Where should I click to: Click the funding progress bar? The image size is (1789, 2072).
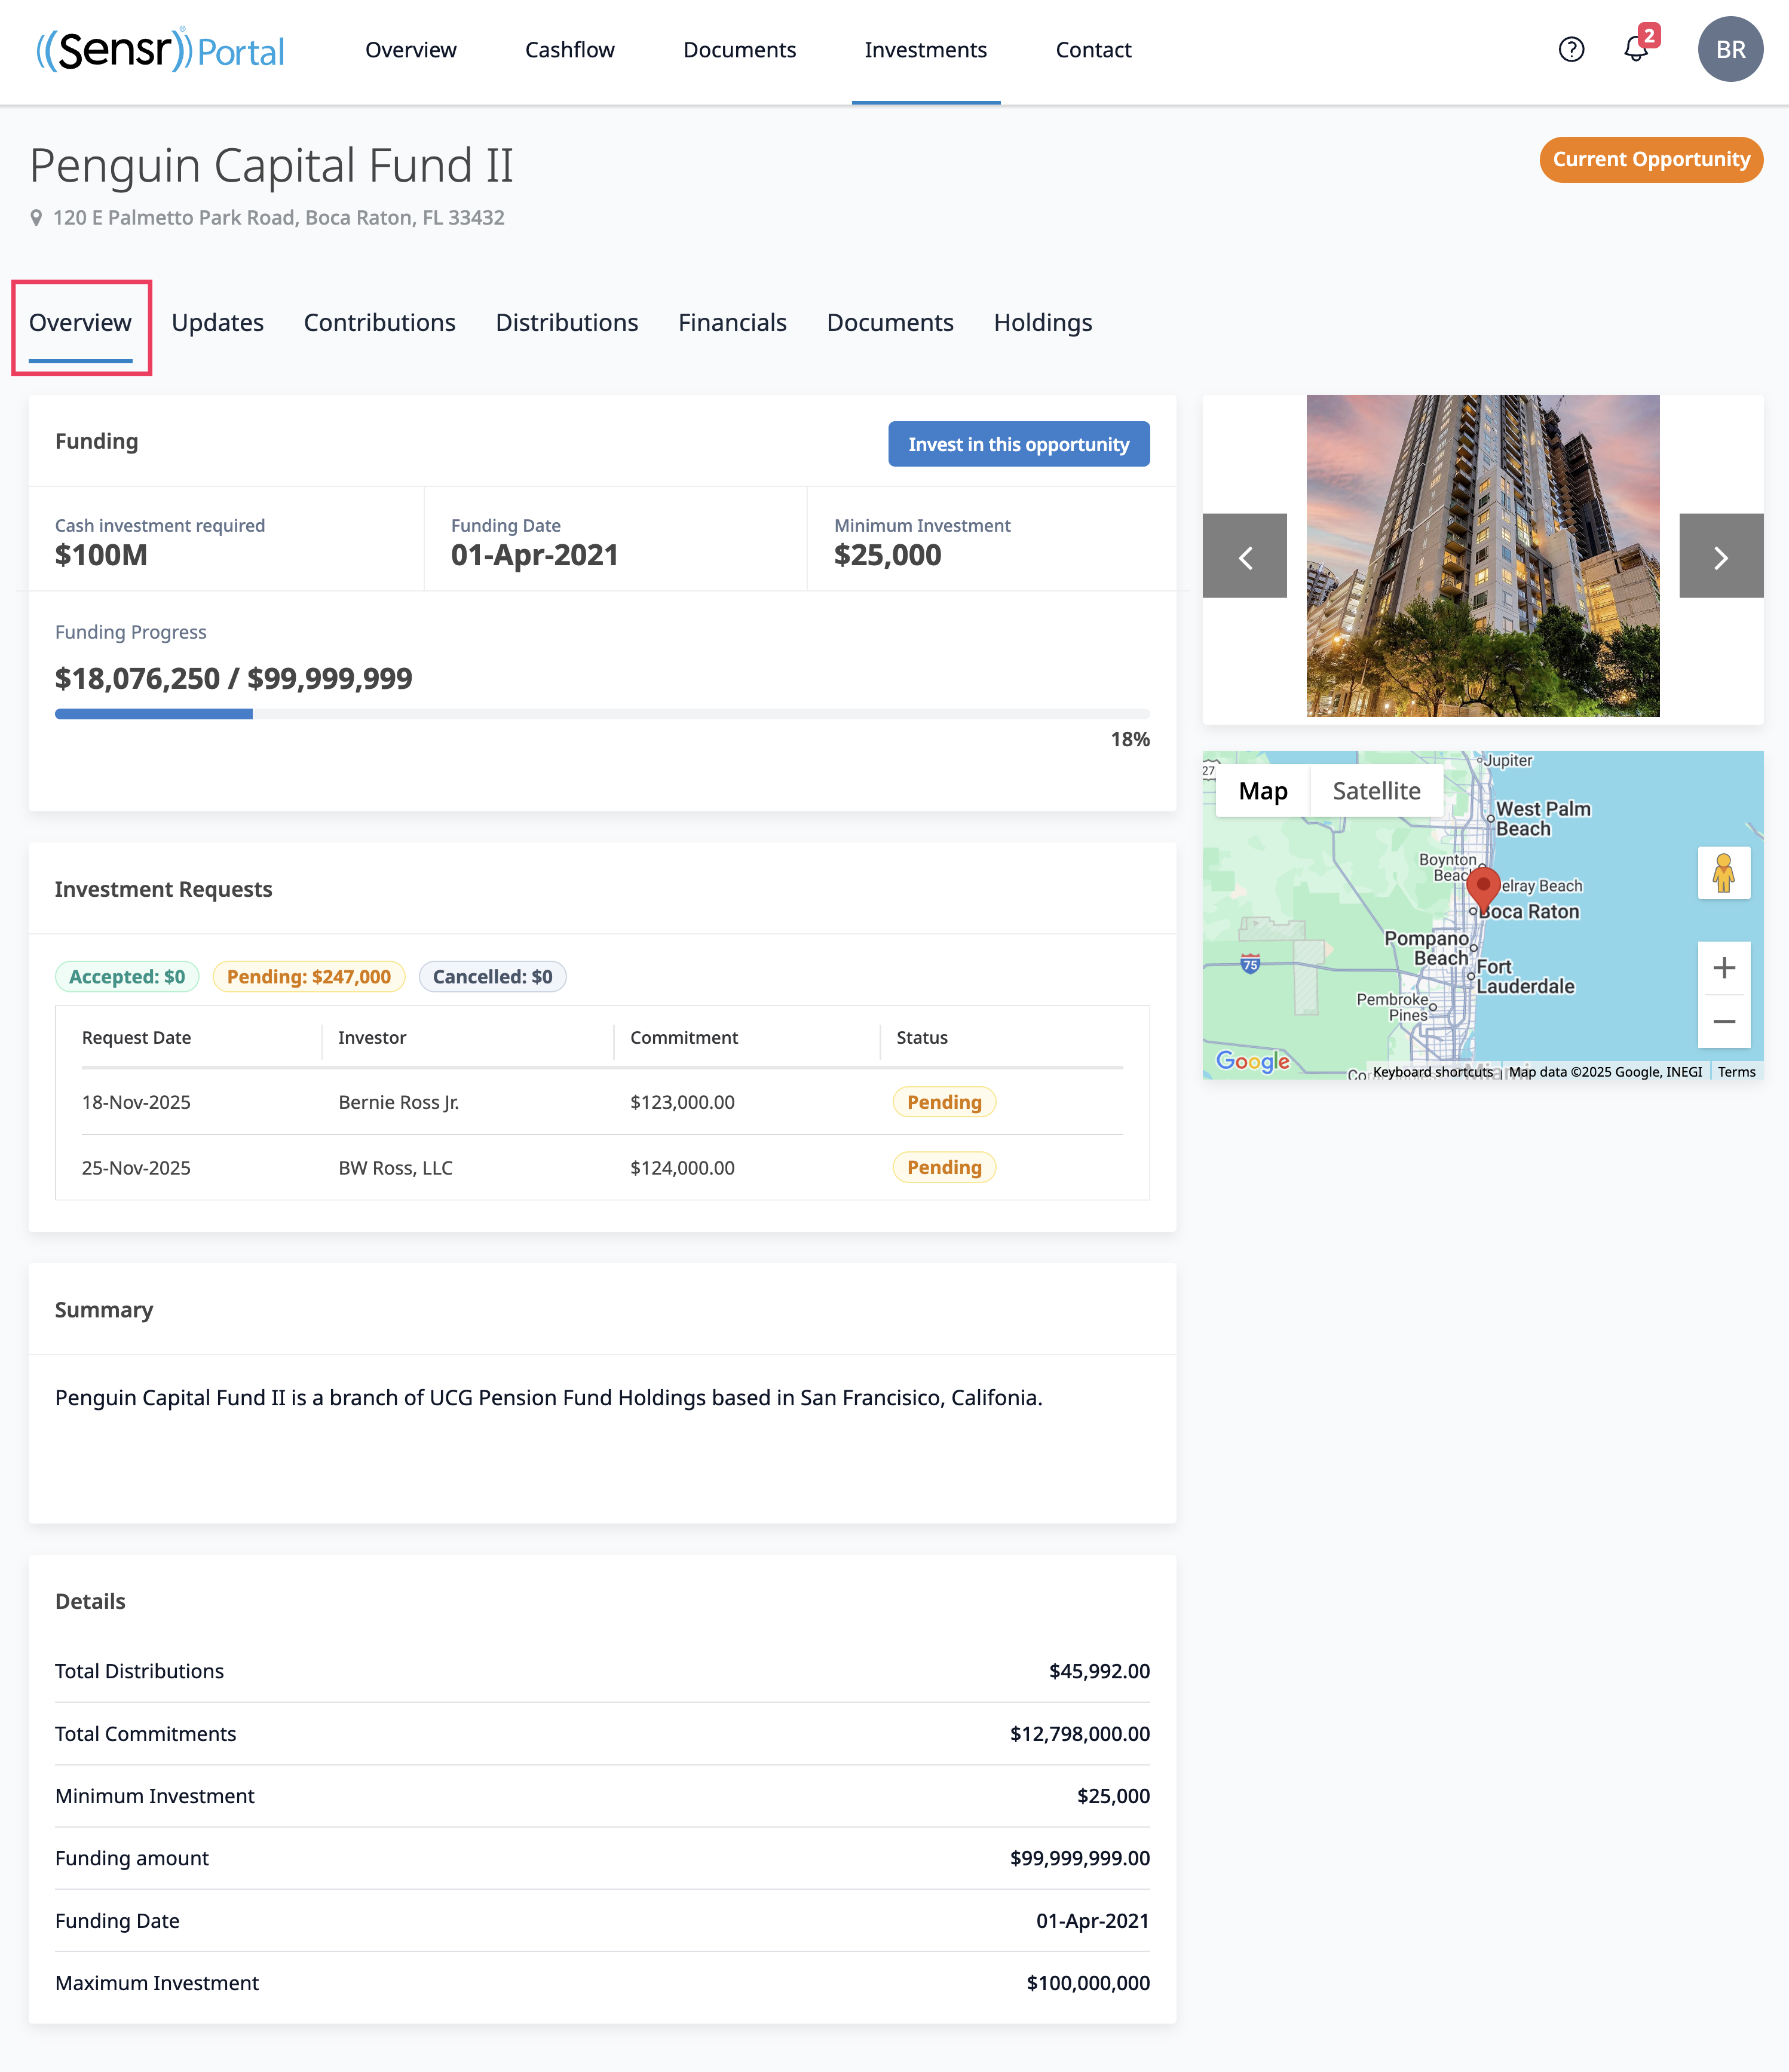pyautogui.click(x=601, y=714)
